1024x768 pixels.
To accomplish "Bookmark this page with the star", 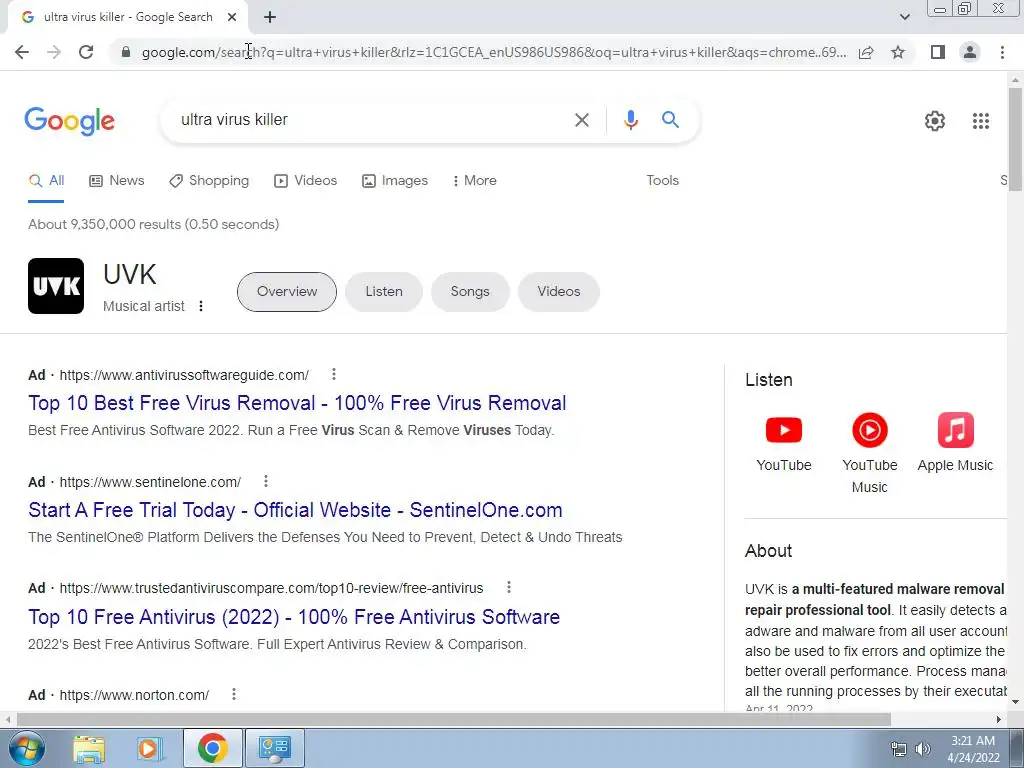I will pyautogui.click(x=898, y=52).
